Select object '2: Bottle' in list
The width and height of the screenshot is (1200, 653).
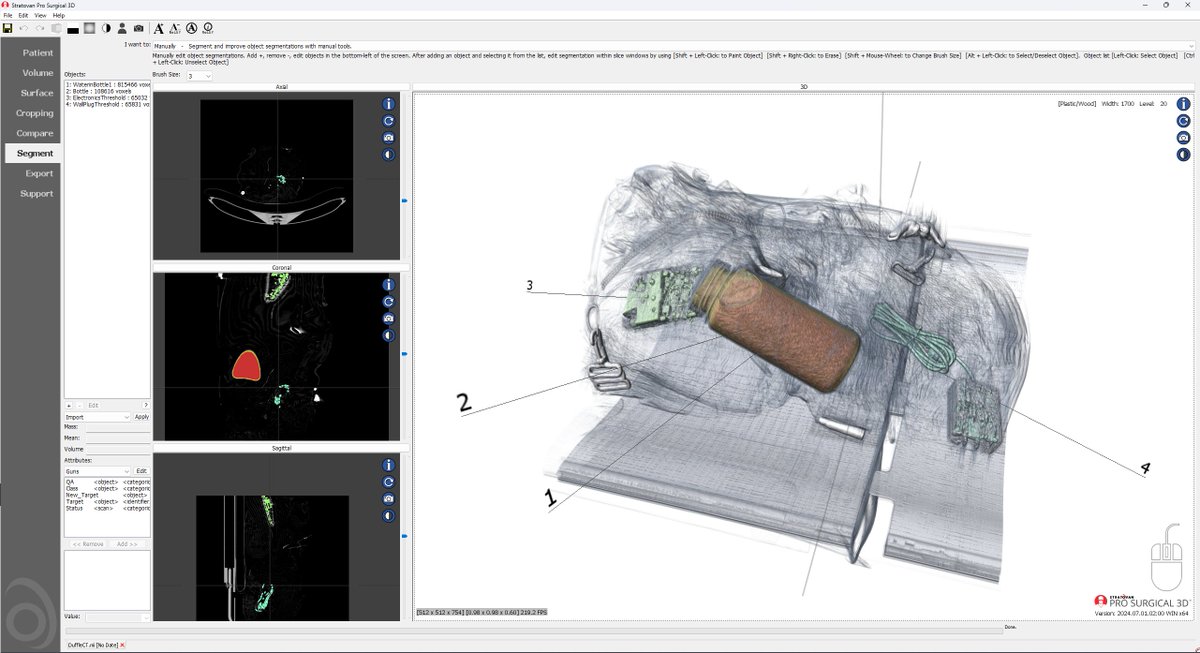107,90
